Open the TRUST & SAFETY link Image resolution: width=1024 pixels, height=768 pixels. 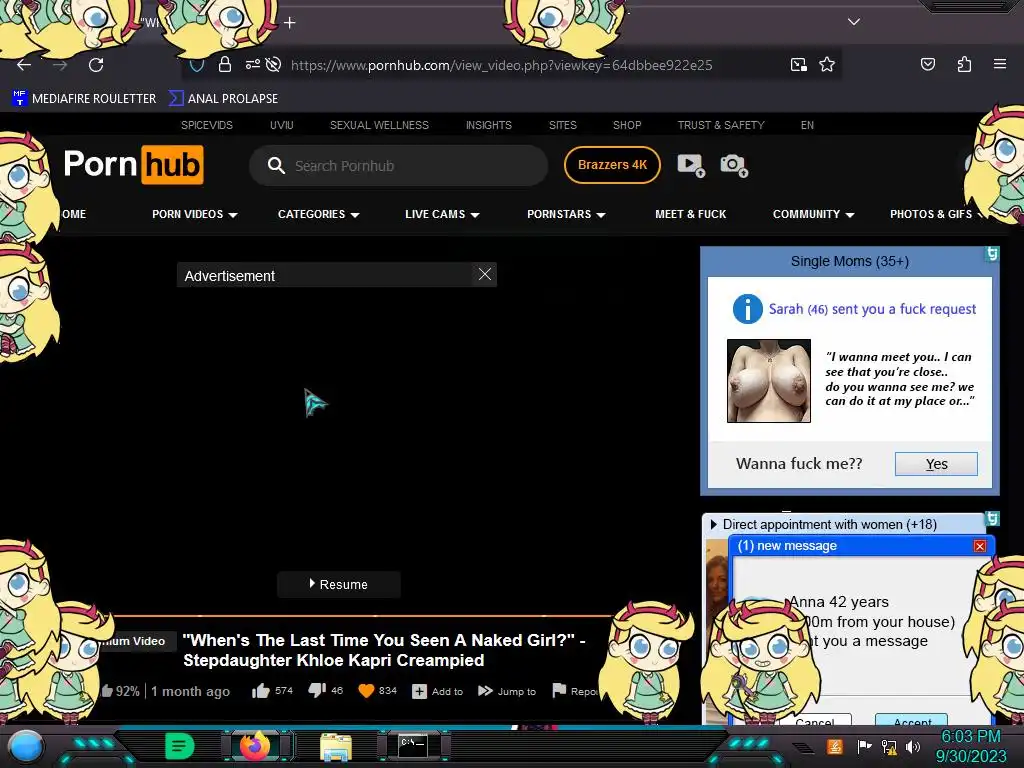coord(721,125)
